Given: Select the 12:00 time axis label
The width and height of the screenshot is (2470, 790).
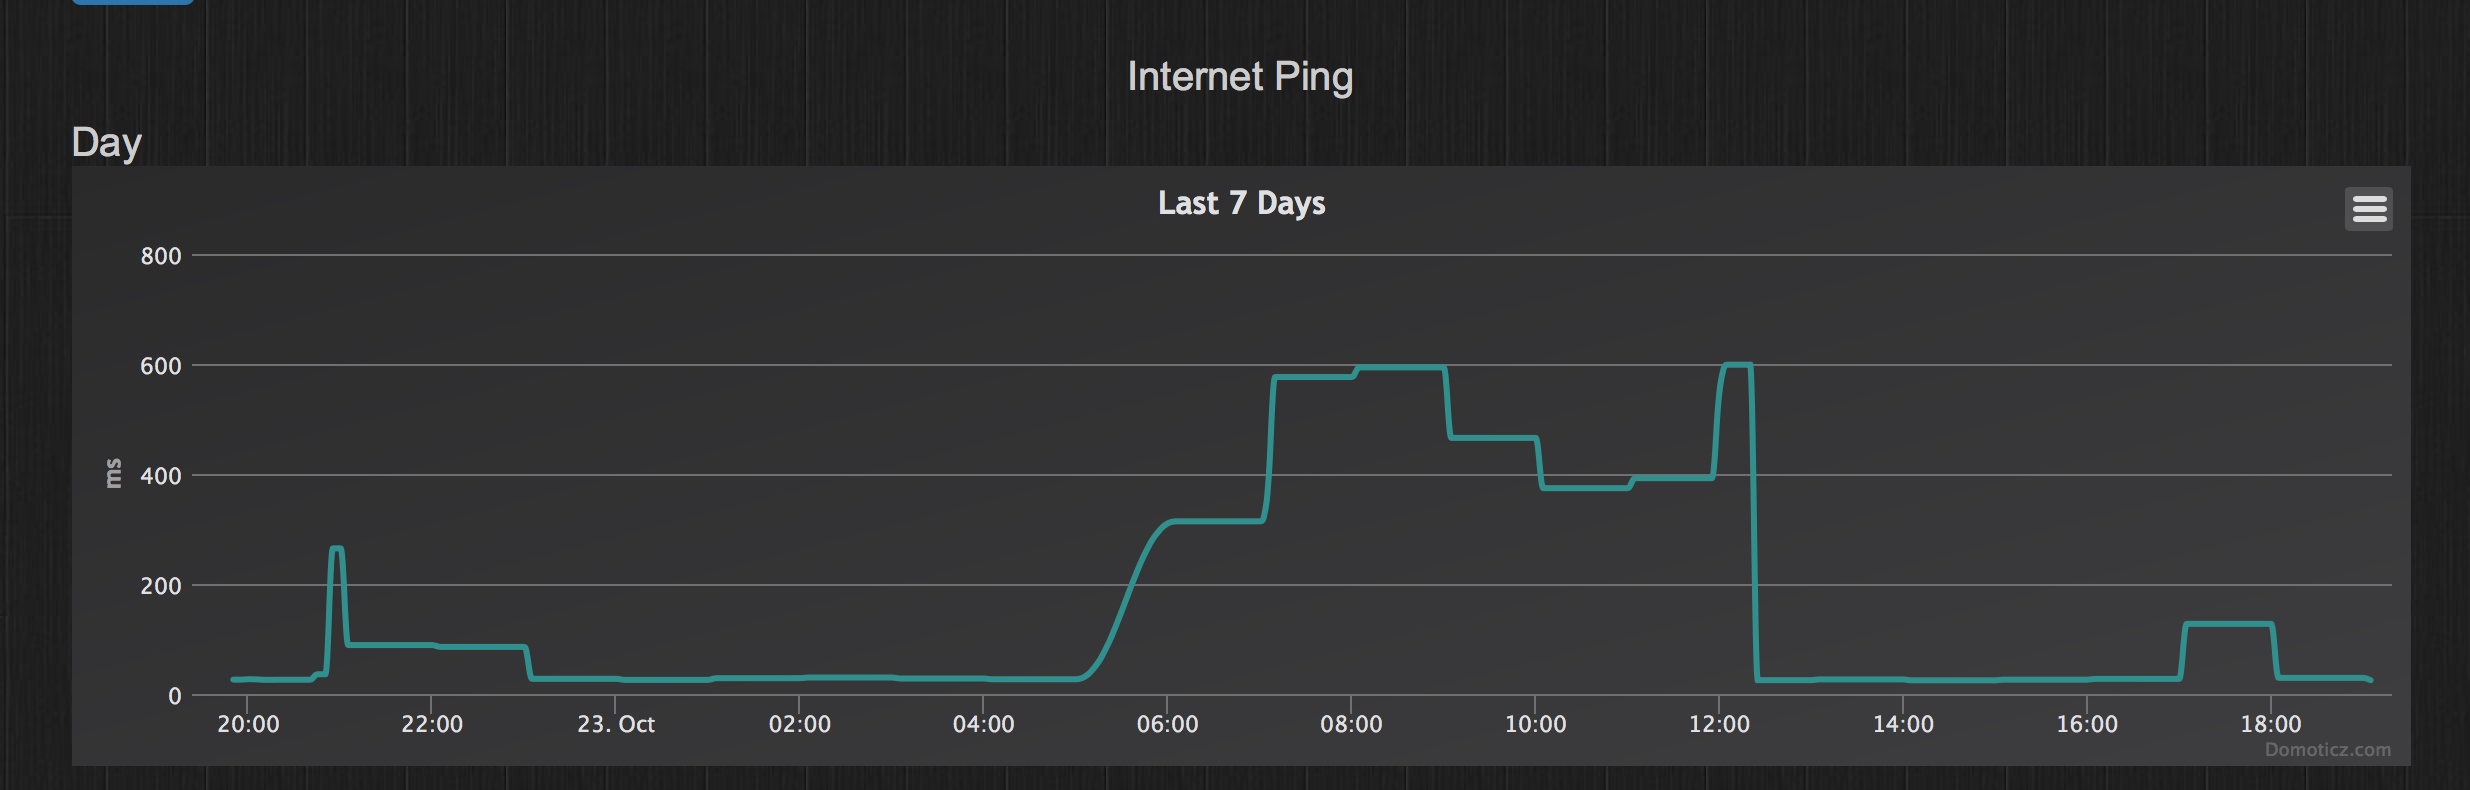Looking at the screenshot, I should [x=1719, y=724].
